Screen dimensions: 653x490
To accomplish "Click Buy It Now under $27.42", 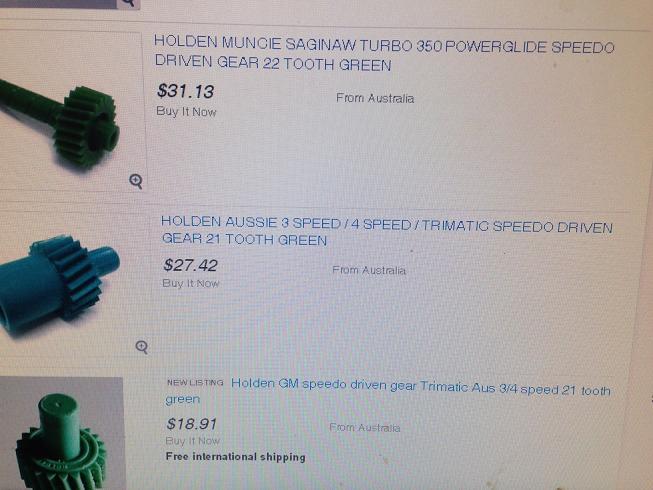I will pos(190,284).
